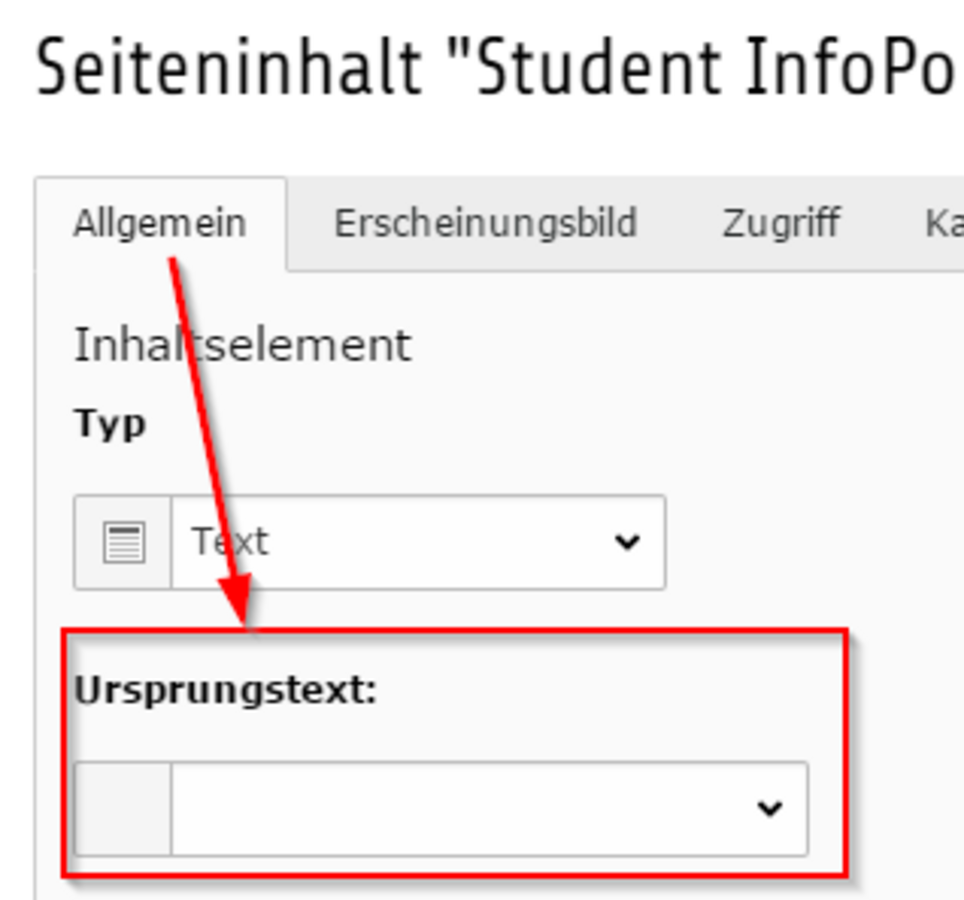Click the Seiteninhalt page title

(x=495, y=66)
